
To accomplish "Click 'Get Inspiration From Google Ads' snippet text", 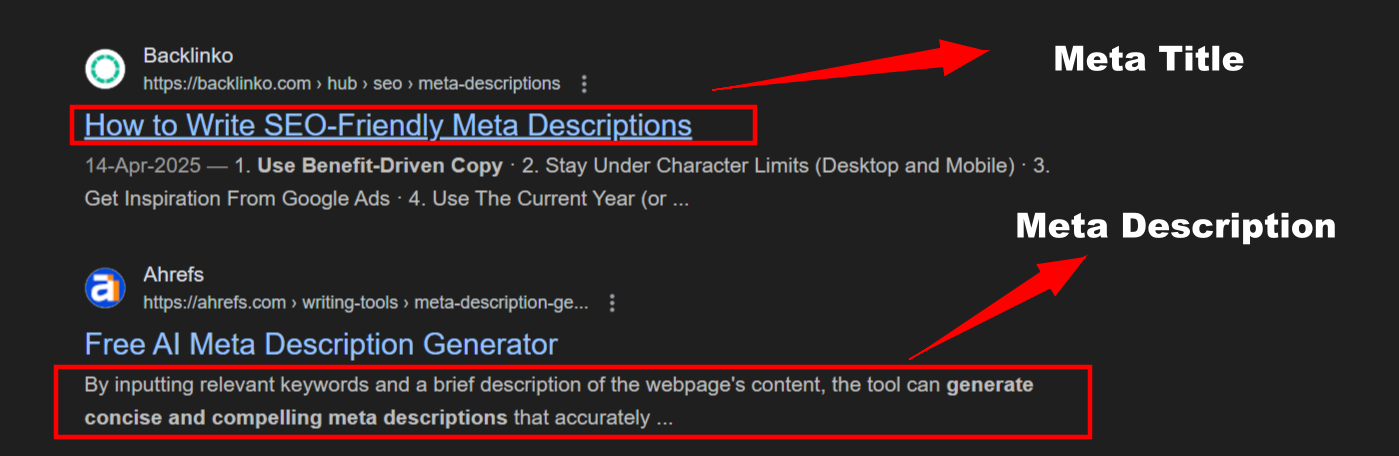I will pos(237,198).
